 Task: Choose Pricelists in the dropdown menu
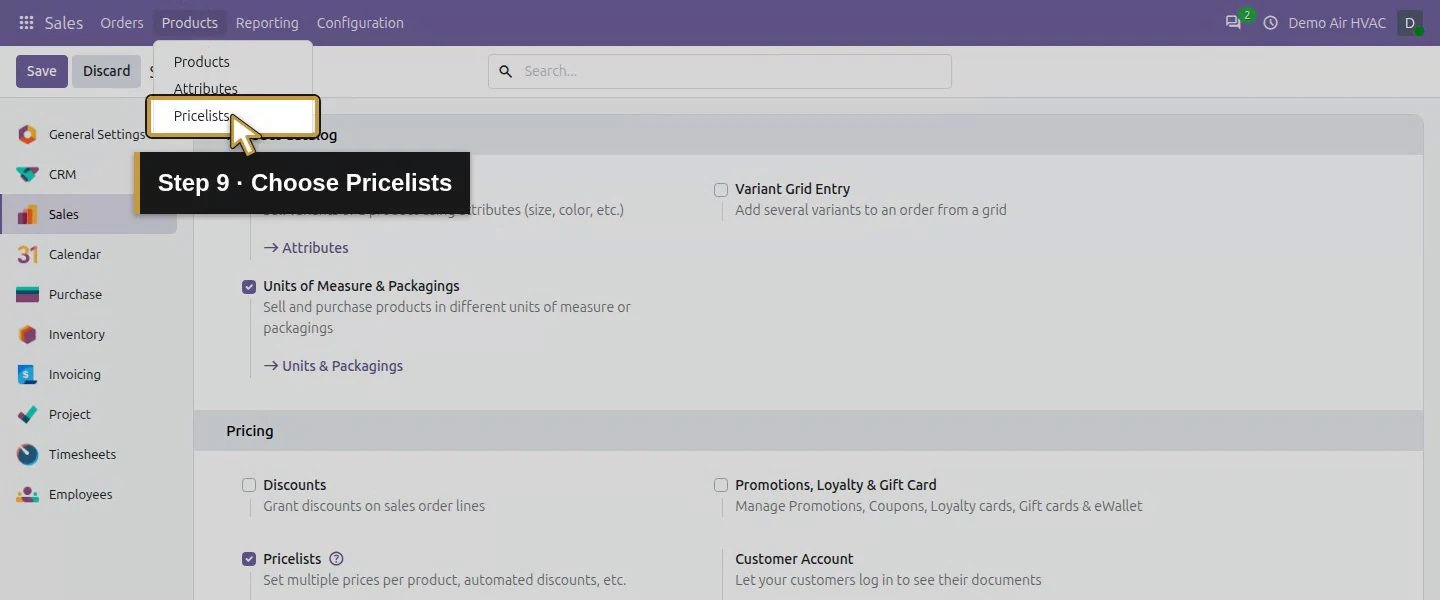[233, 116]
